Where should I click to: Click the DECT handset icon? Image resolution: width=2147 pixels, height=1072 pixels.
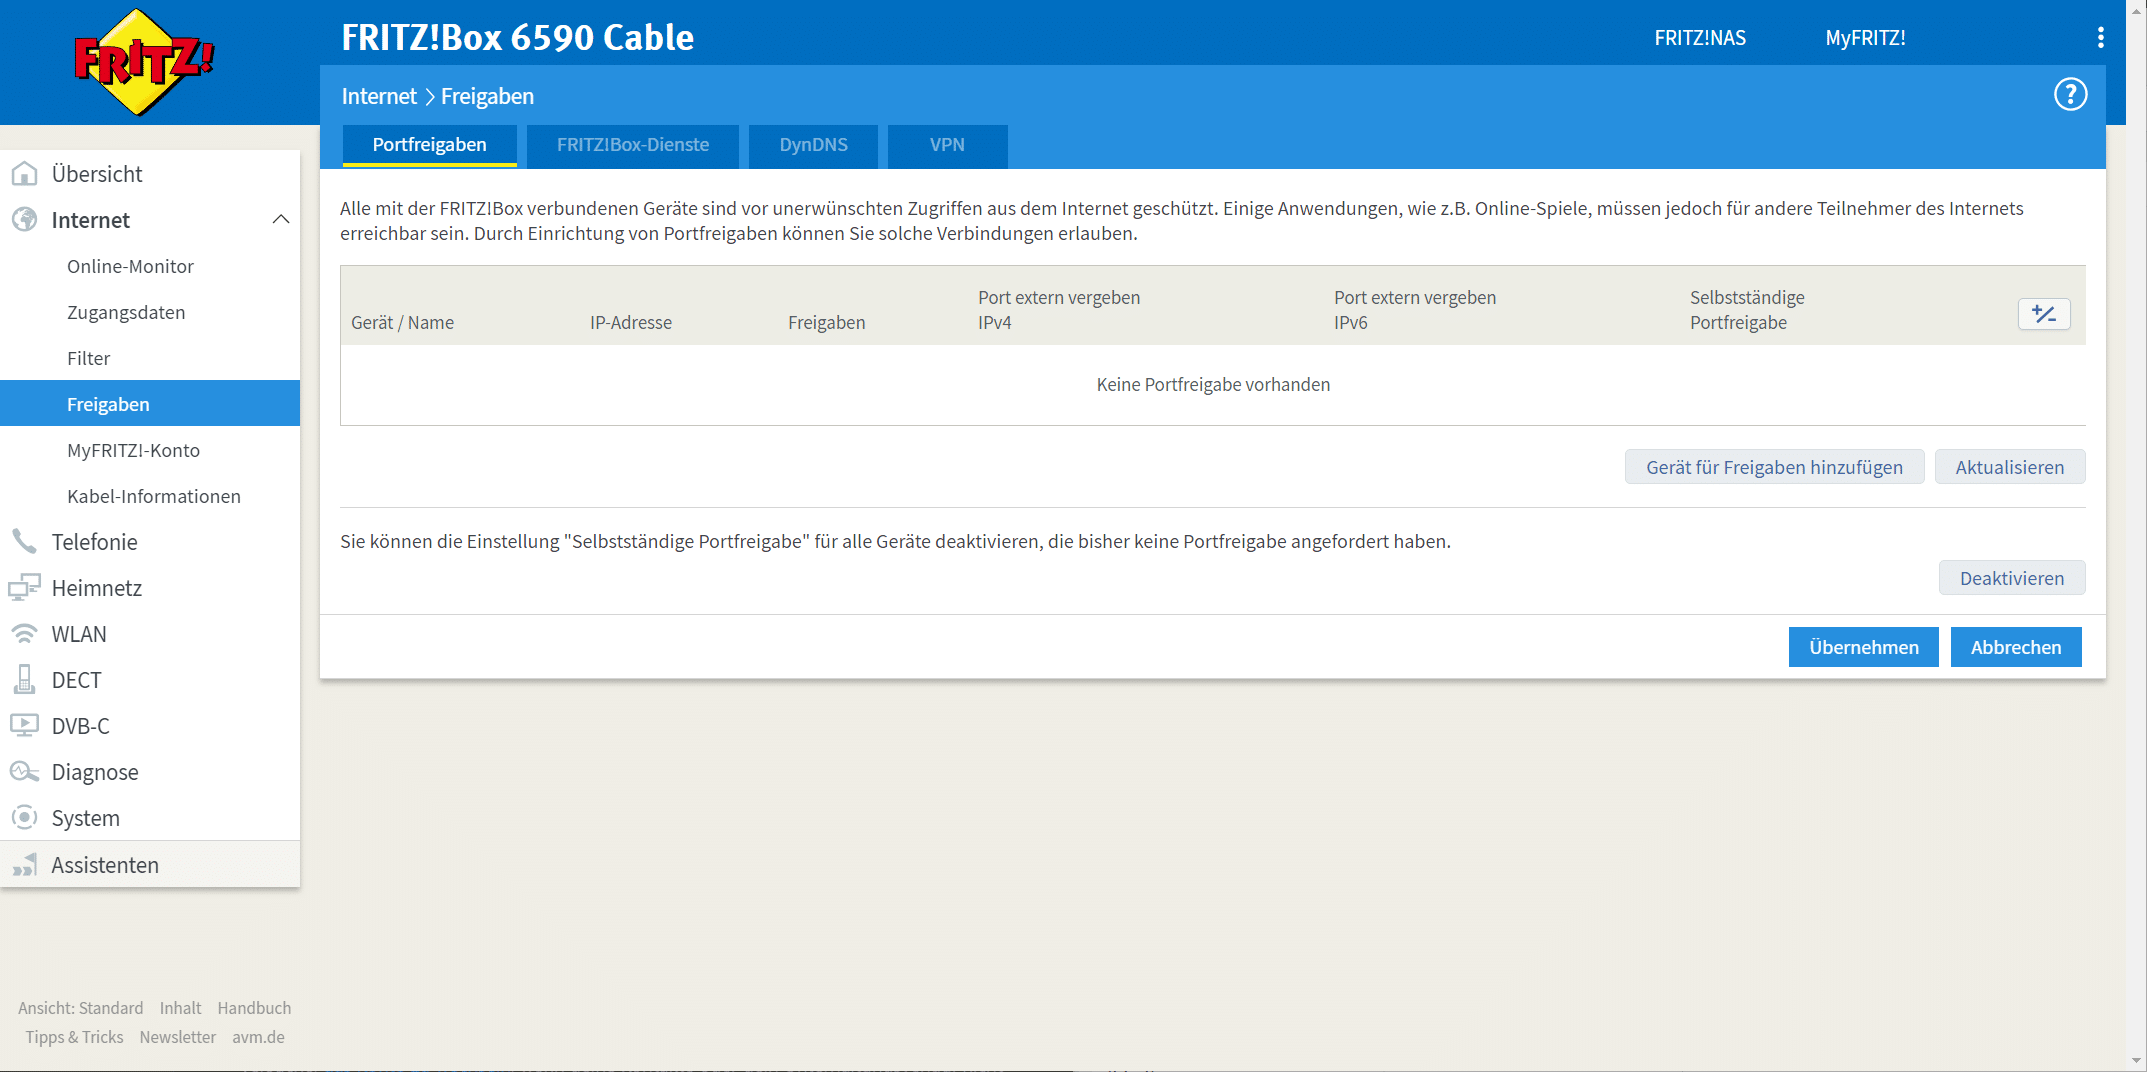pyautogui.click(x=24, y=680)
